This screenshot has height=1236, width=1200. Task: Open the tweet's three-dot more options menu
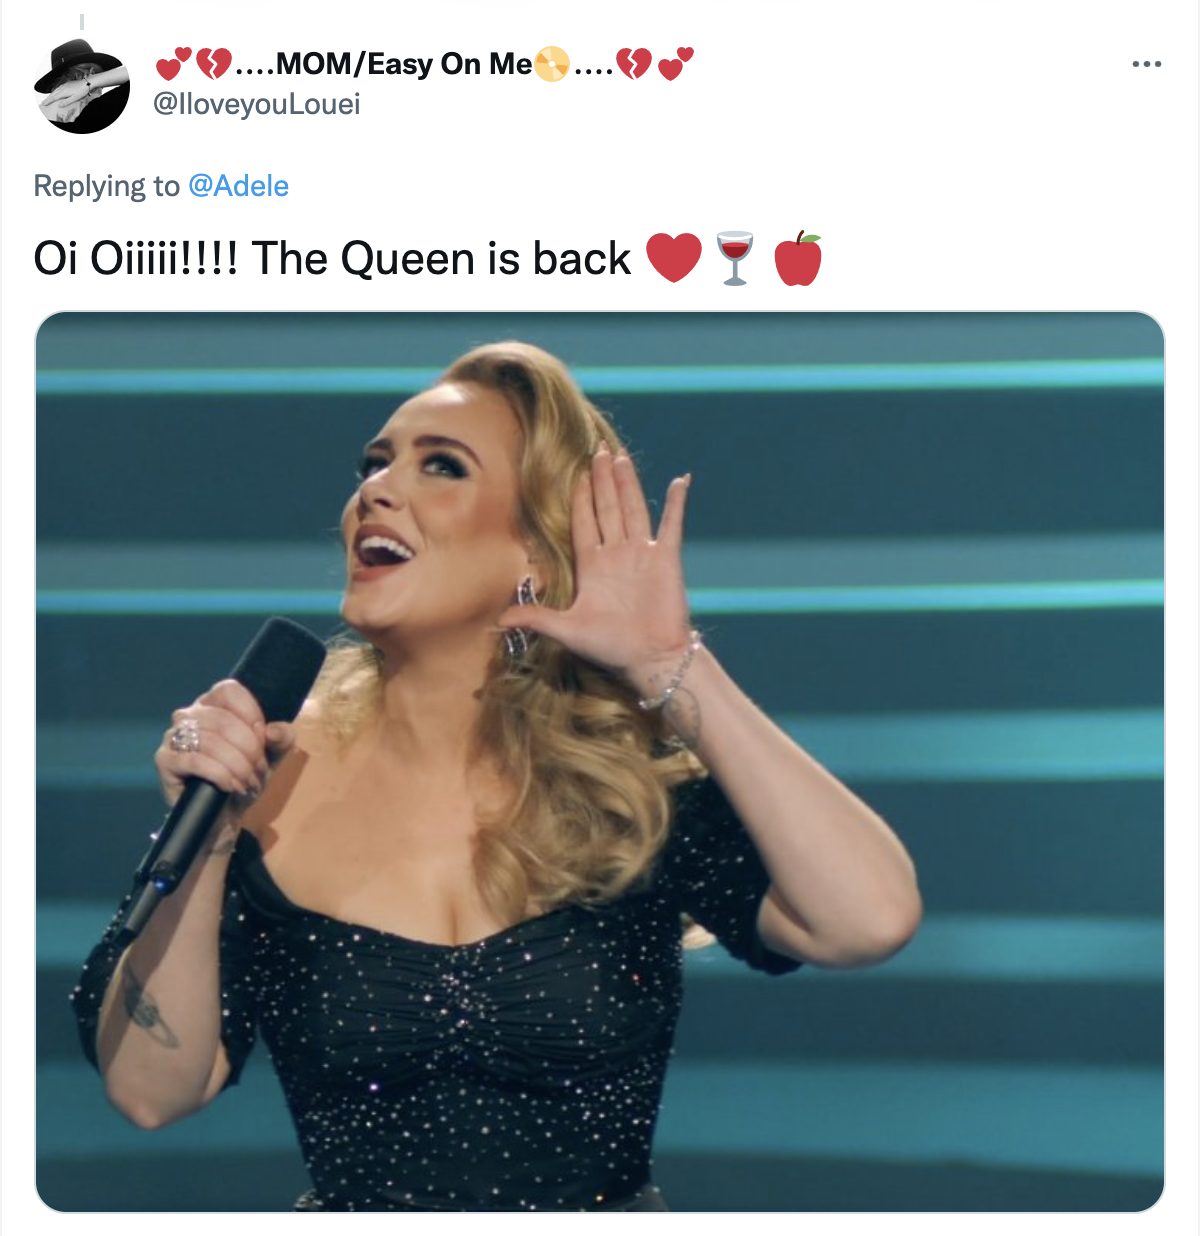tap(1146, 64)
